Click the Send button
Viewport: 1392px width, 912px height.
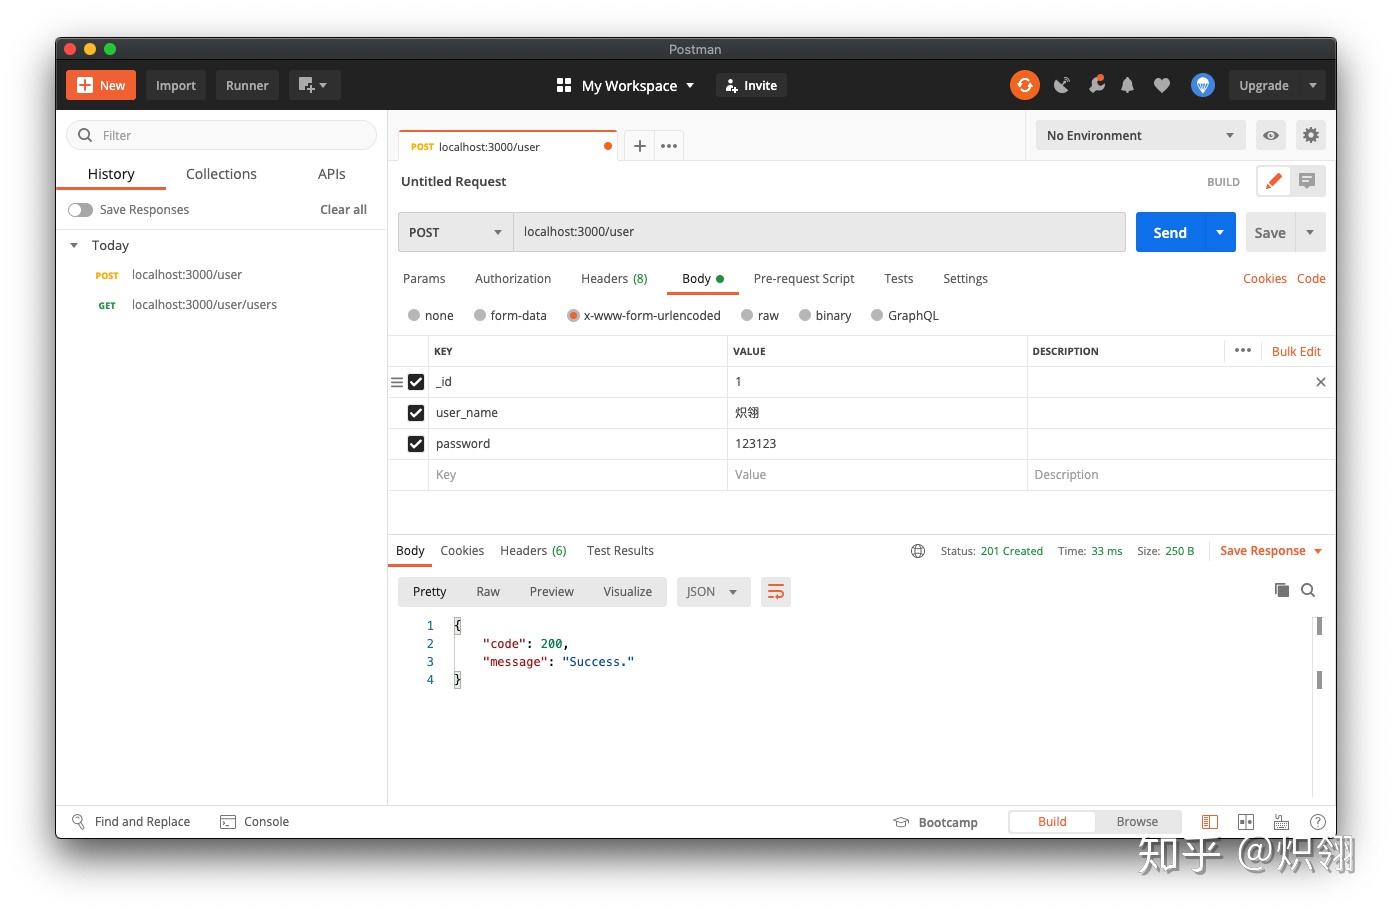[x=1170, y=232]
